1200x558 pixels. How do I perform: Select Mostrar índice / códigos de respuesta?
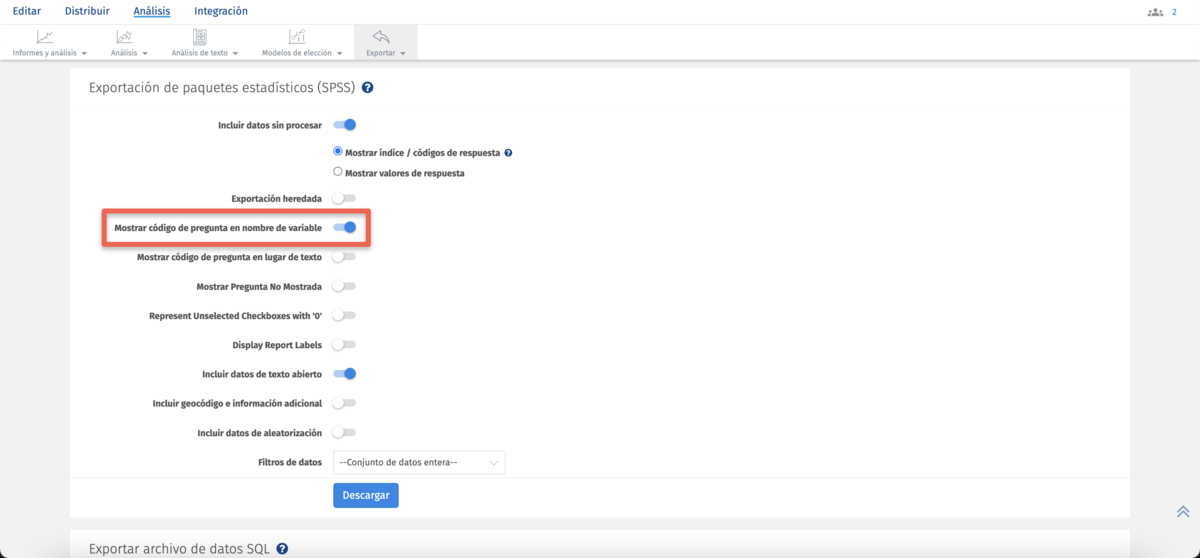[338, 152]
